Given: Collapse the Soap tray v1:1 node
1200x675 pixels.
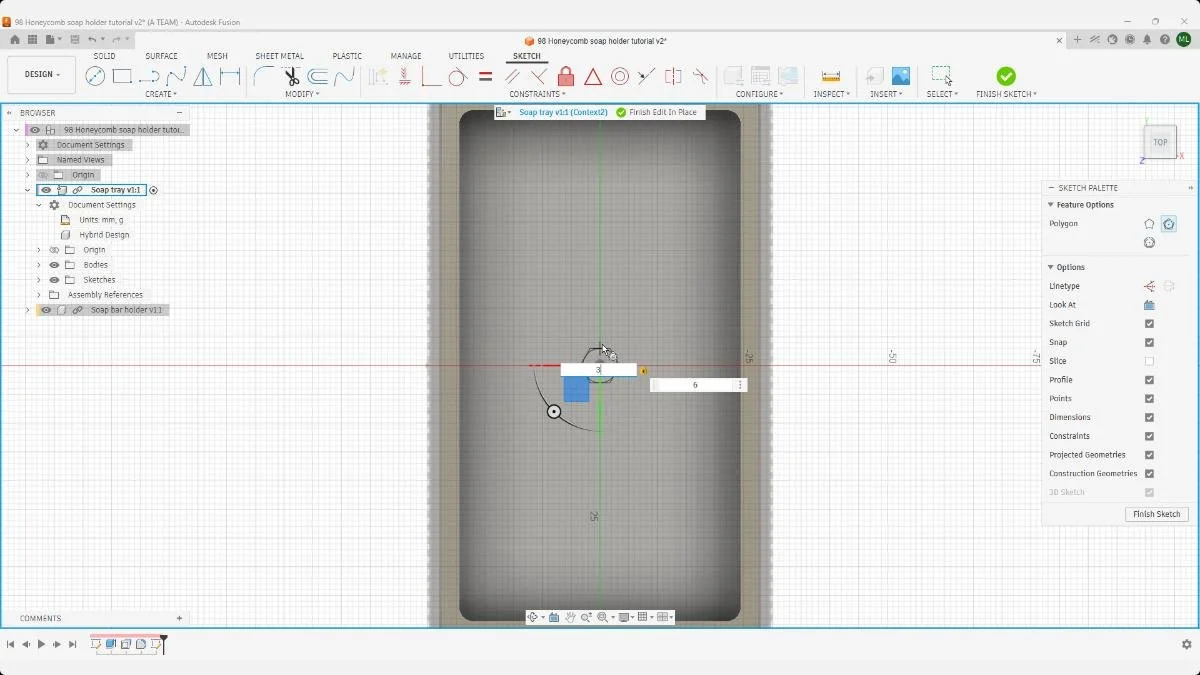Looking at the screenshot, I should tap(28, 190).
